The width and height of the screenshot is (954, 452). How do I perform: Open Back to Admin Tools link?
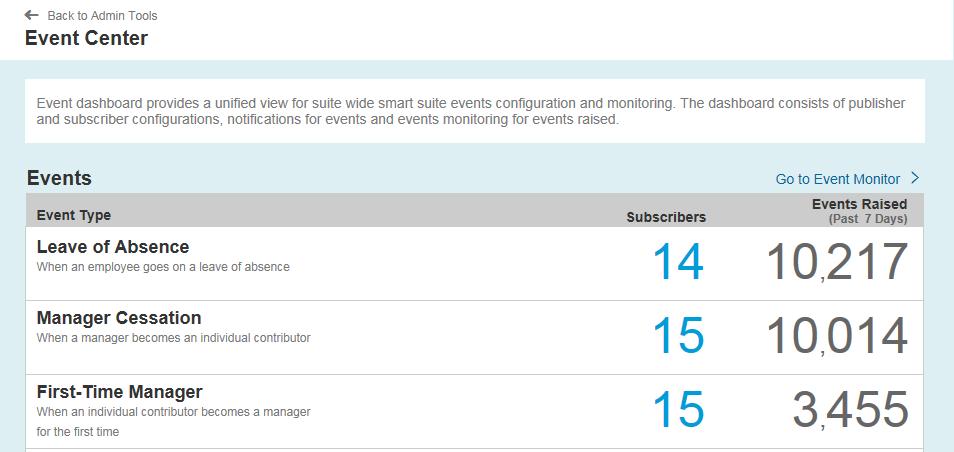click(x=102, y=15)
